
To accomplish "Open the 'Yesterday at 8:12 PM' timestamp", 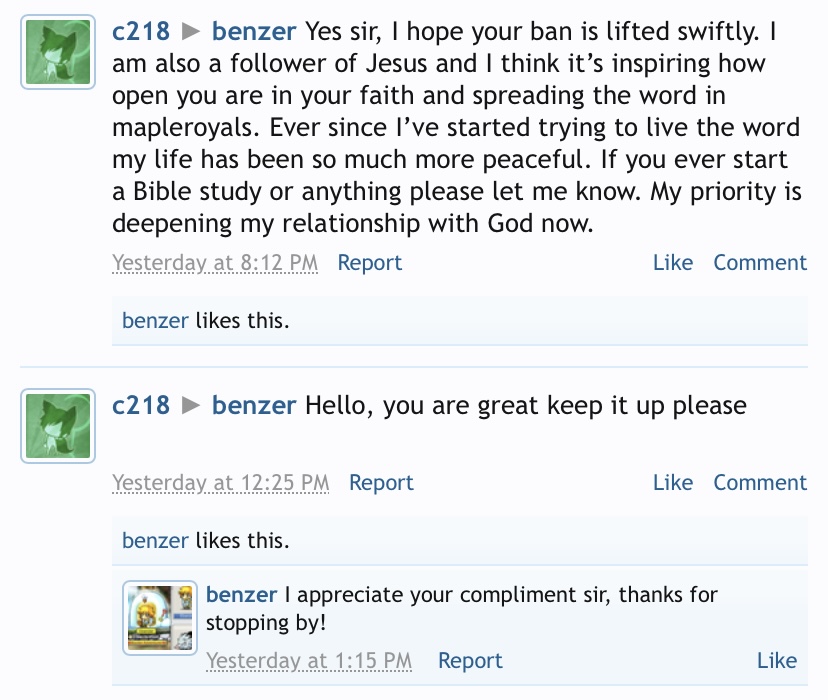I will click(x=215, y=263).
